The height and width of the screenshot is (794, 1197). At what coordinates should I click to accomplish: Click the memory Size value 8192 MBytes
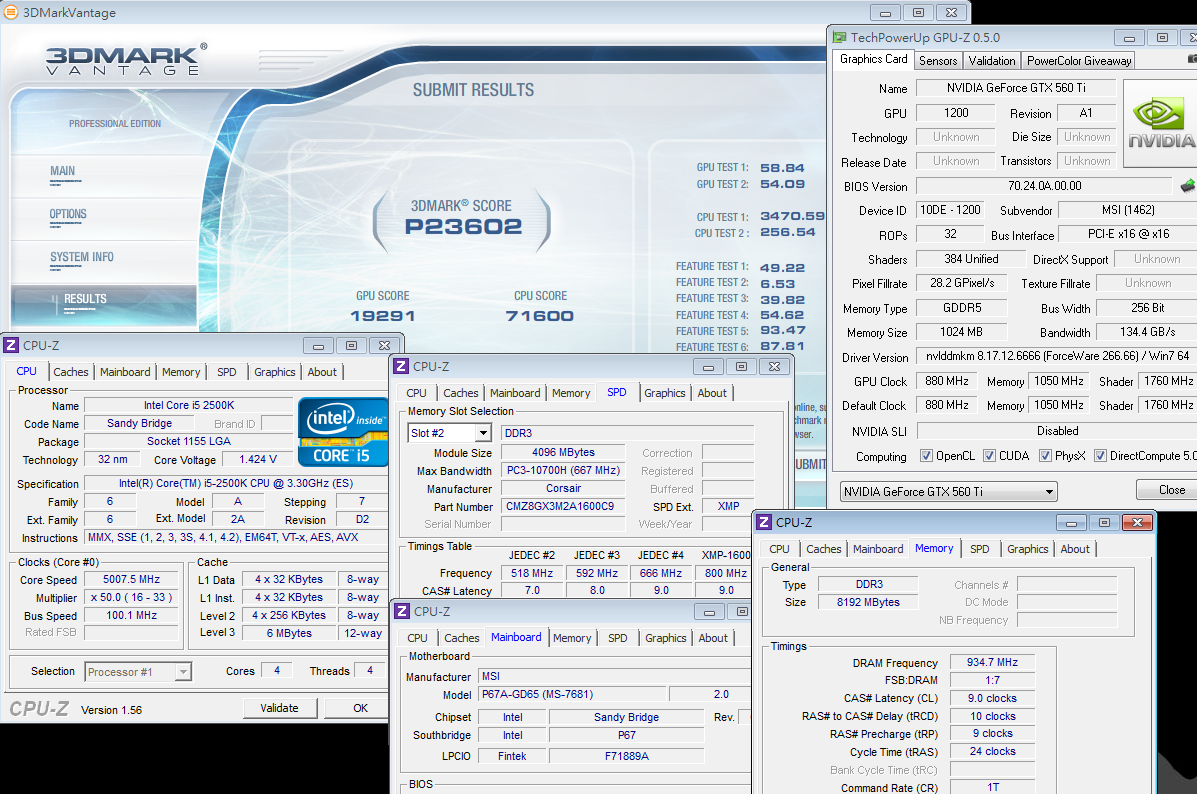868,602
